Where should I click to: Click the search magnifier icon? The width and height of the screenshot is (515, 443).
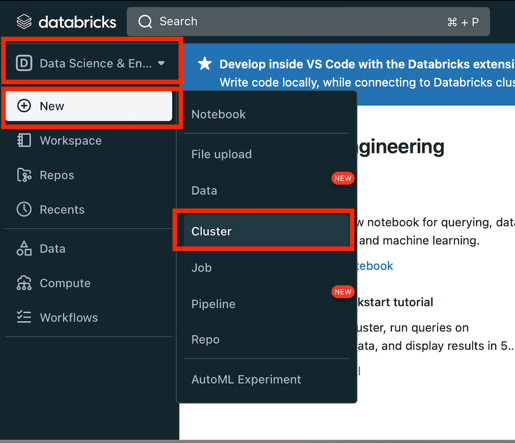click(145, 22)
